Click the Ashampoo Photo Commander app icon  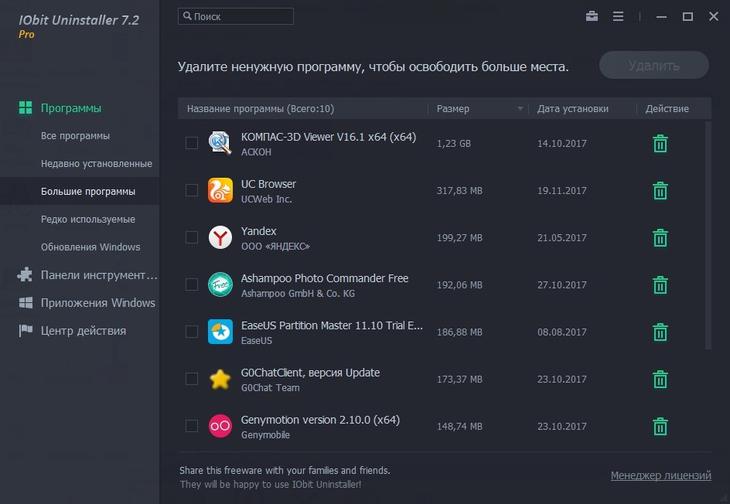220,284
